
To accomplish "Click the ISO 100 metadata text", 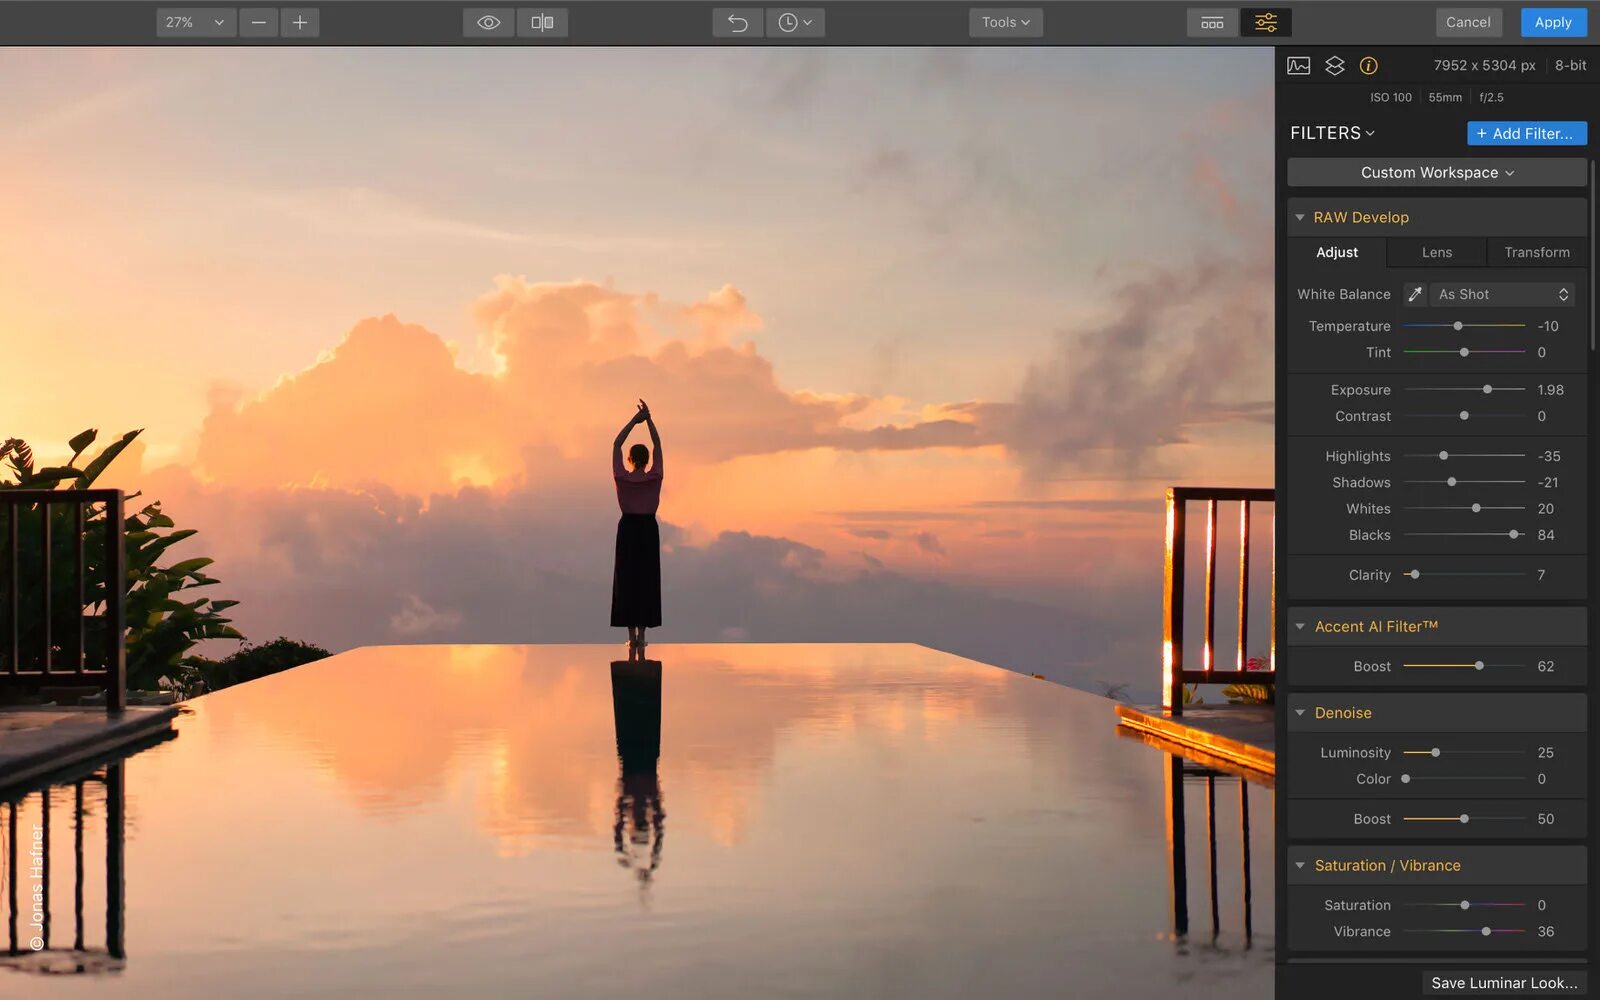I will [x=1391, y=97].
